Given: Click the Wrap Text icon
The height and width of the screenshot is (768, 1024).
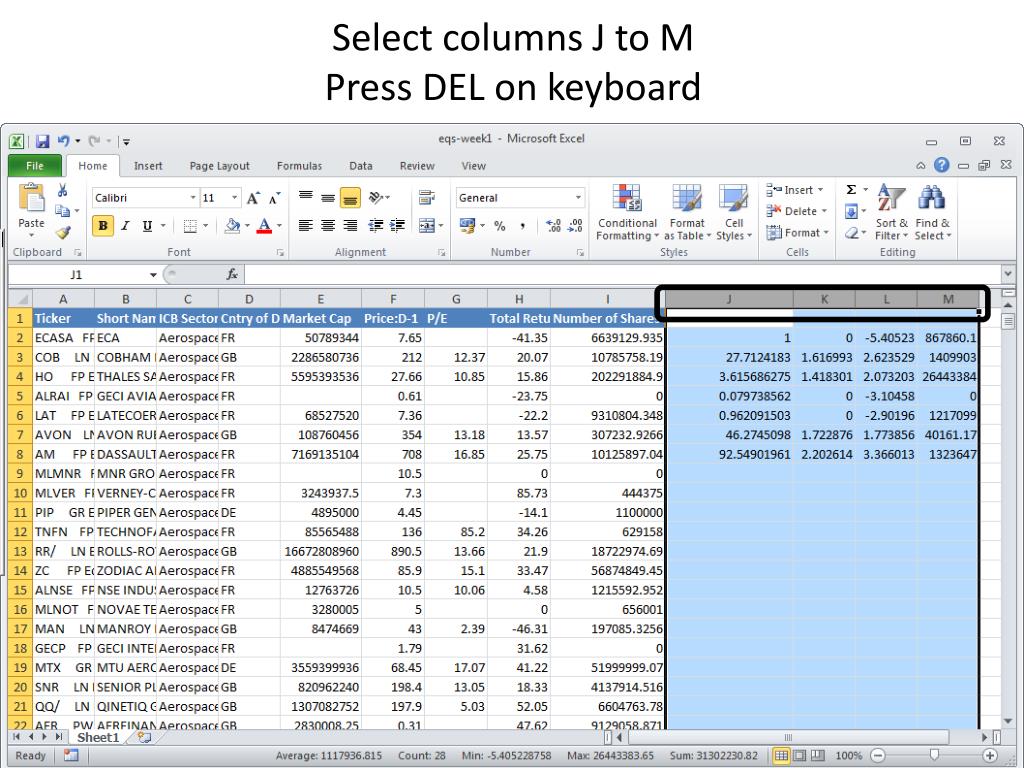Looking at the screenshot, I should pyautogui.click(x=426, y=197).
